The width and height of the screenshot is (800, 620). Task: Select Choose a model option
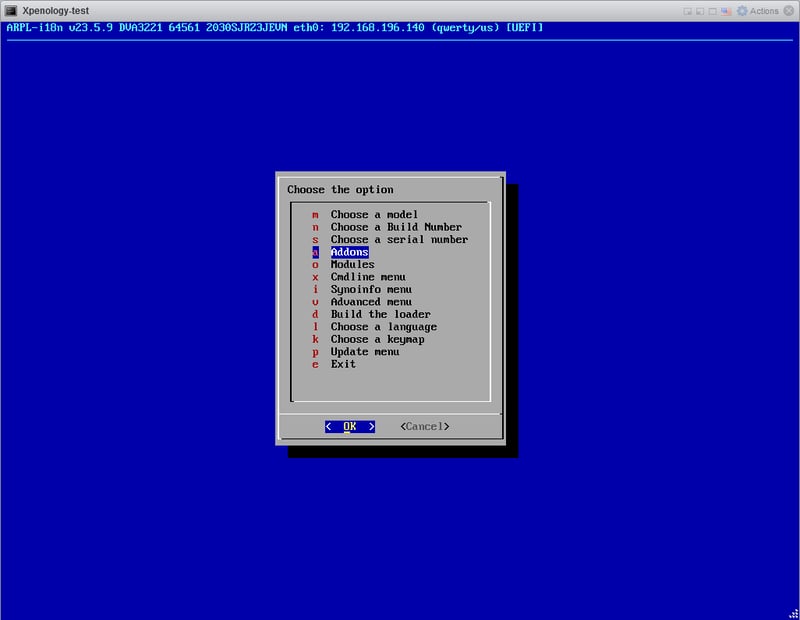coord(374,215)
